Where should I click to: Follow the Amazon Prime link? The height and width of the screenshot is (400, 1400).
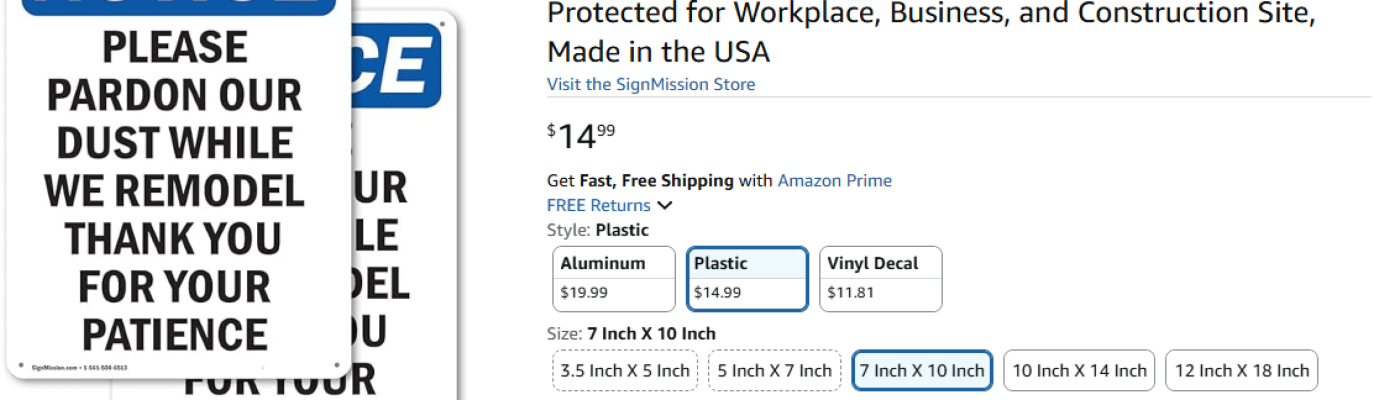834,181
